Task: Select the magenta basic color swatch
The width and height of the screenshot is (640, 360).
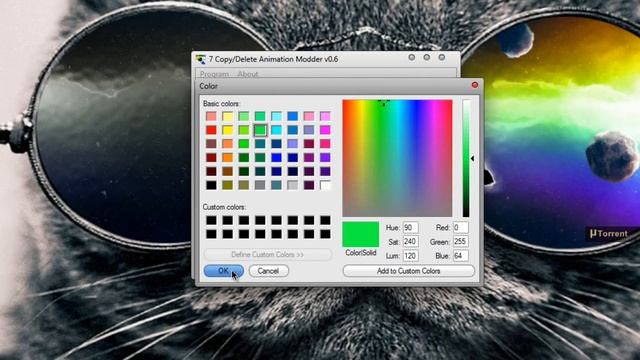Action: tap(325, 130)
